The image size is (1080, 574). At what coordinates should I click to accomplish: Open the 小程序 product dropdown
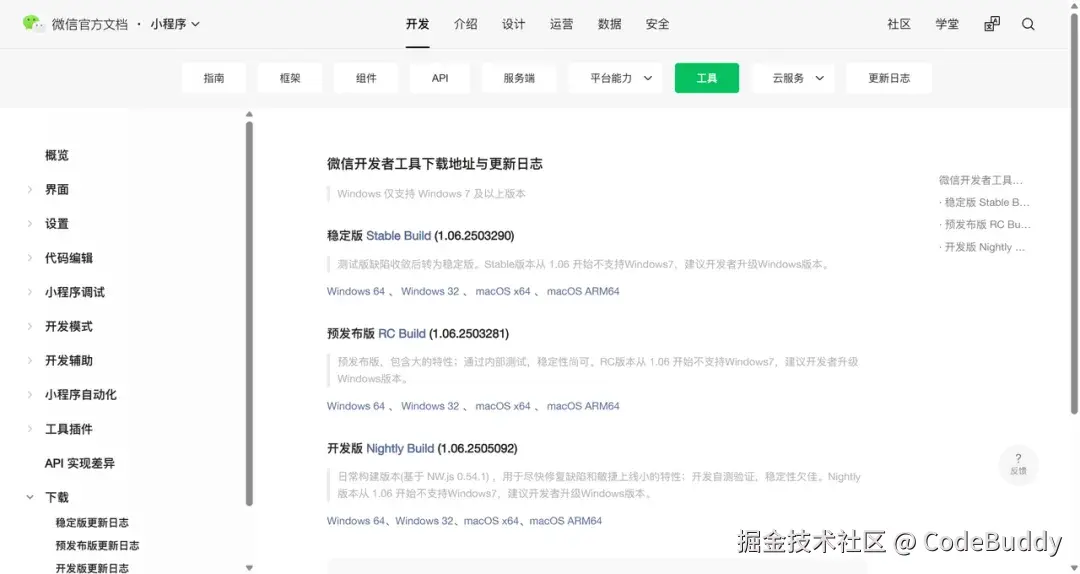pyautogui.click(x=175, y=24)
